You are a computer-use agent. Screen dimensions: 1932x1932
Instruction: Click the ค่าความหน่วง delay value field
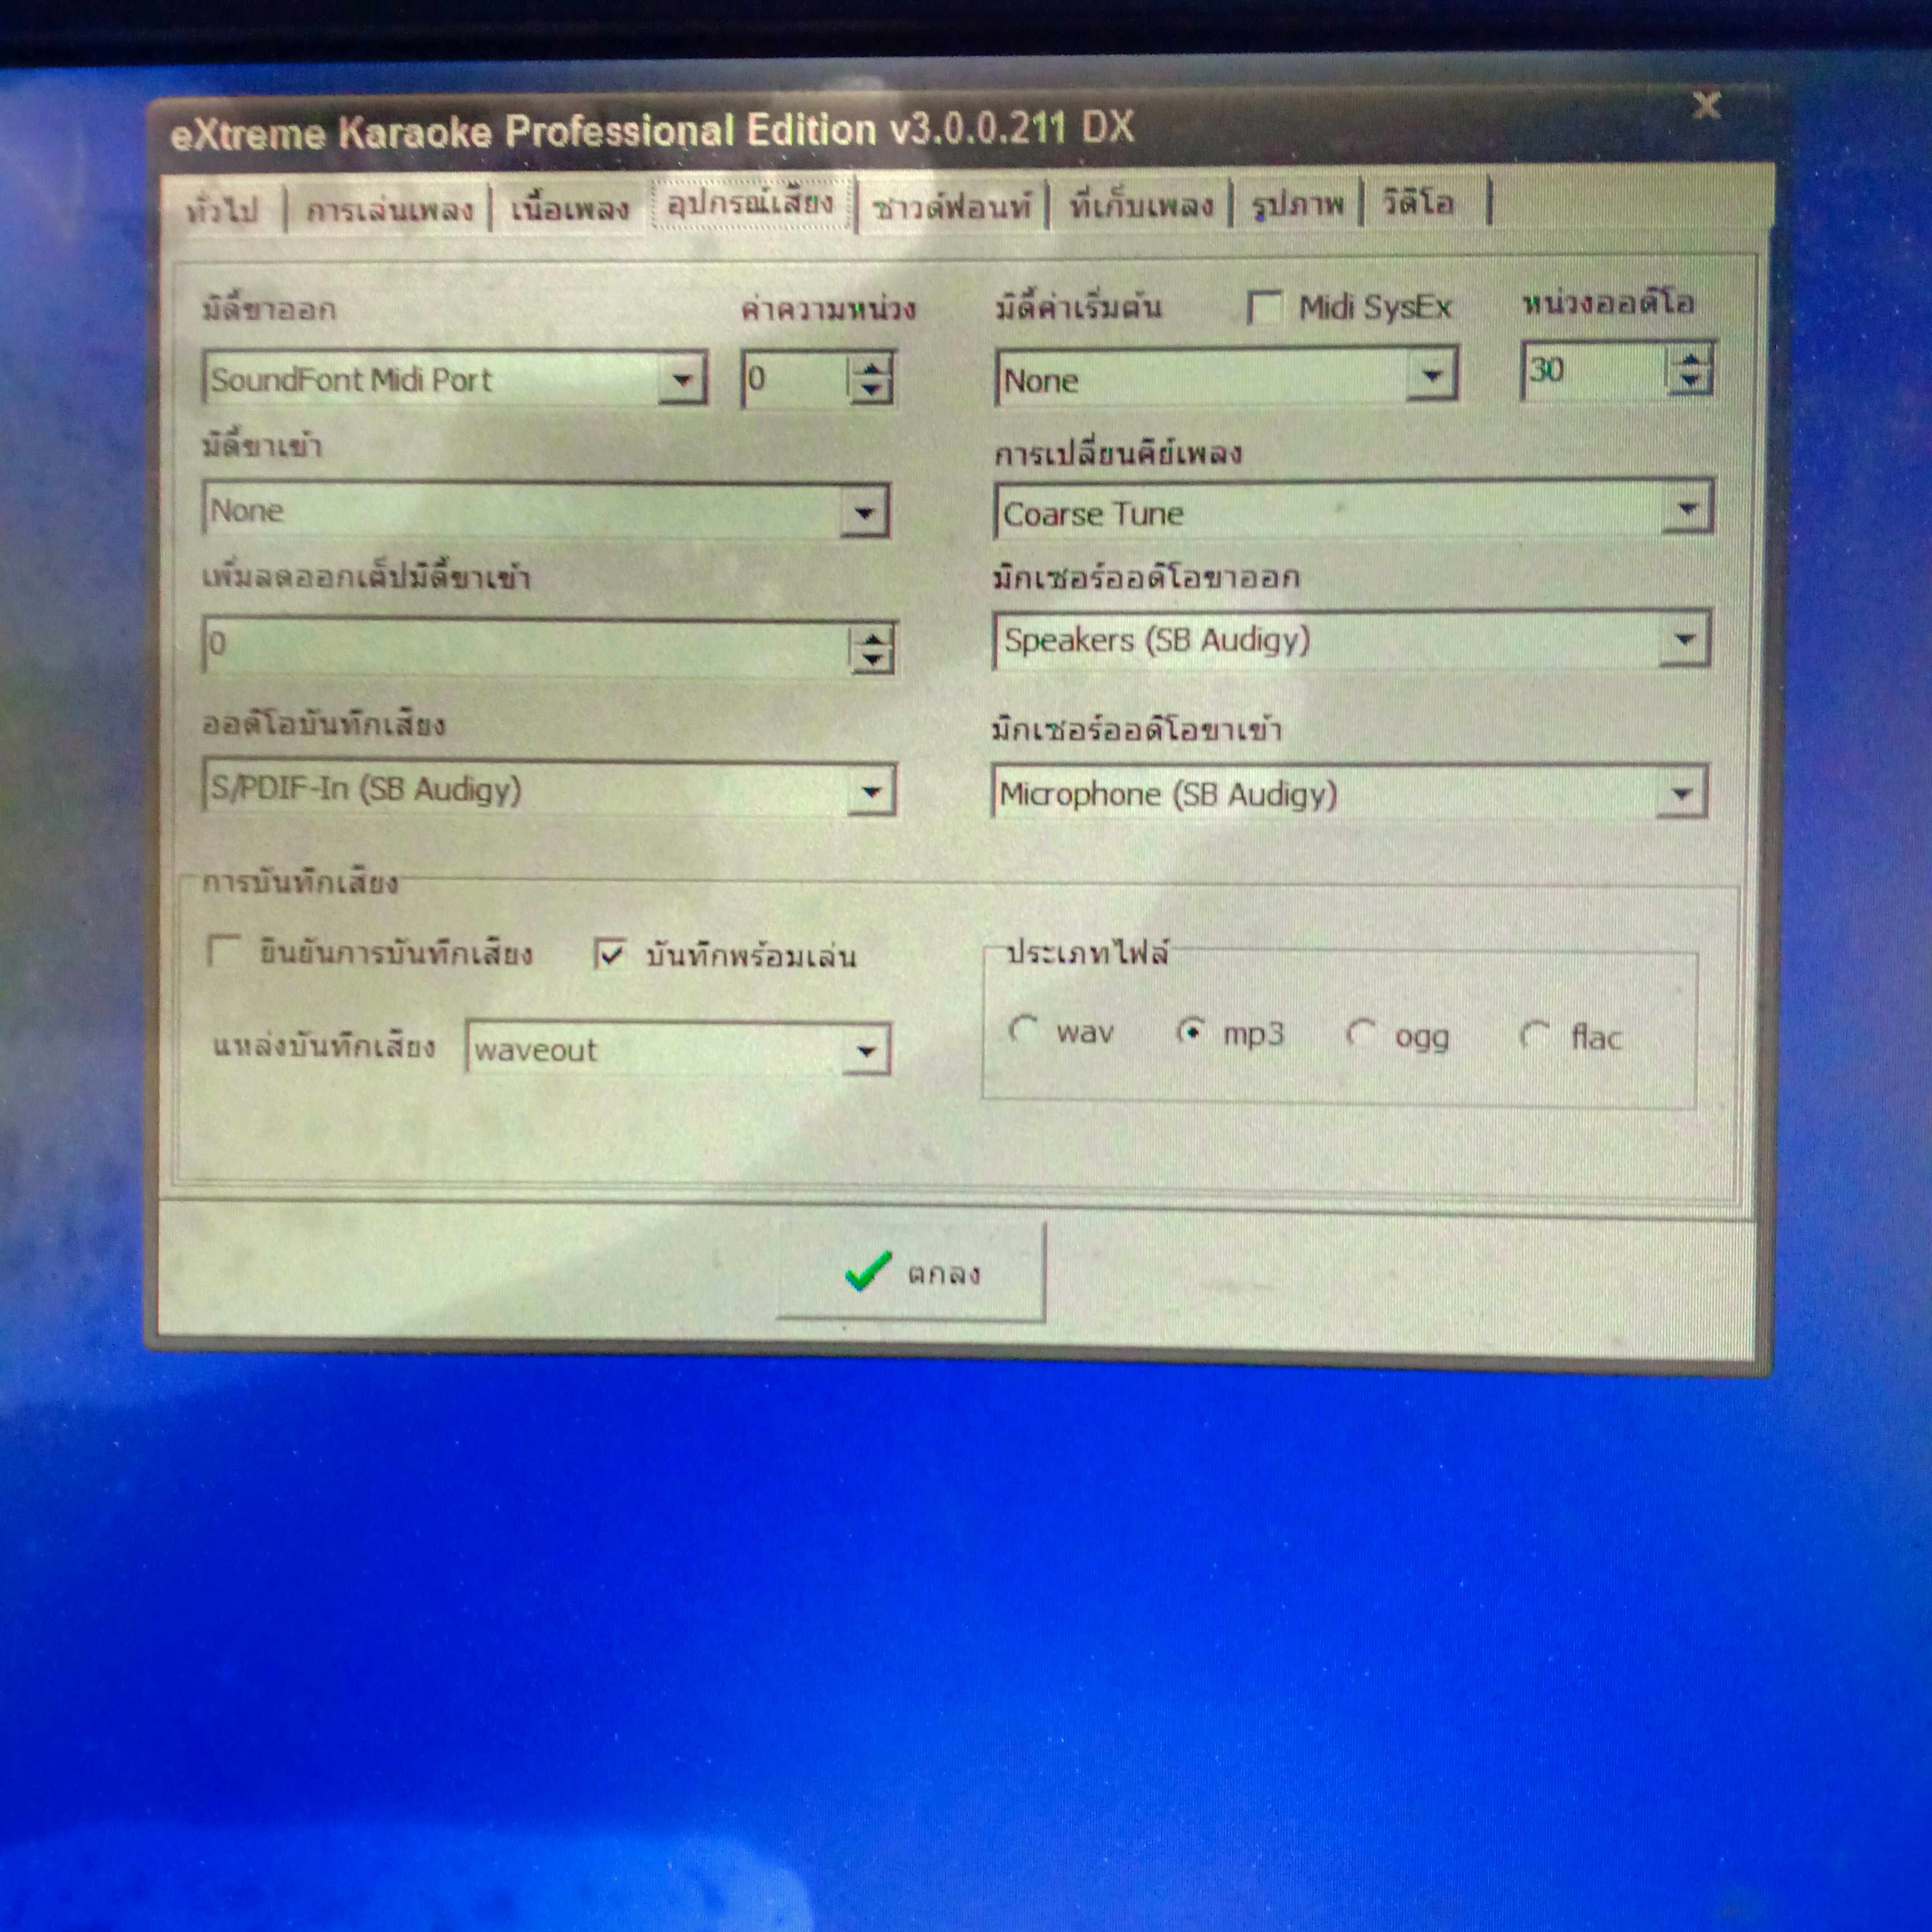[x=796, y=379]
